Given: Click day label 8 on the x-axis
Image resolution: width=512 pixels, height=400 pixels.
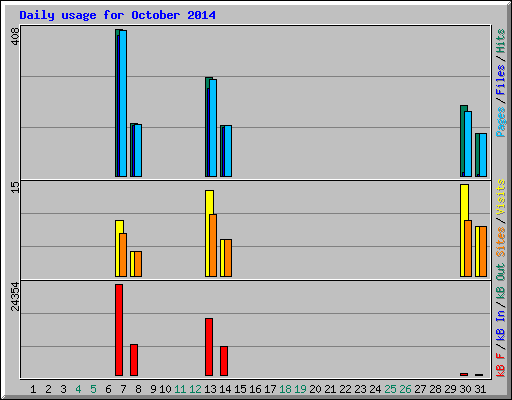Looking at the screenshot, I should click(x=138, y=389).
